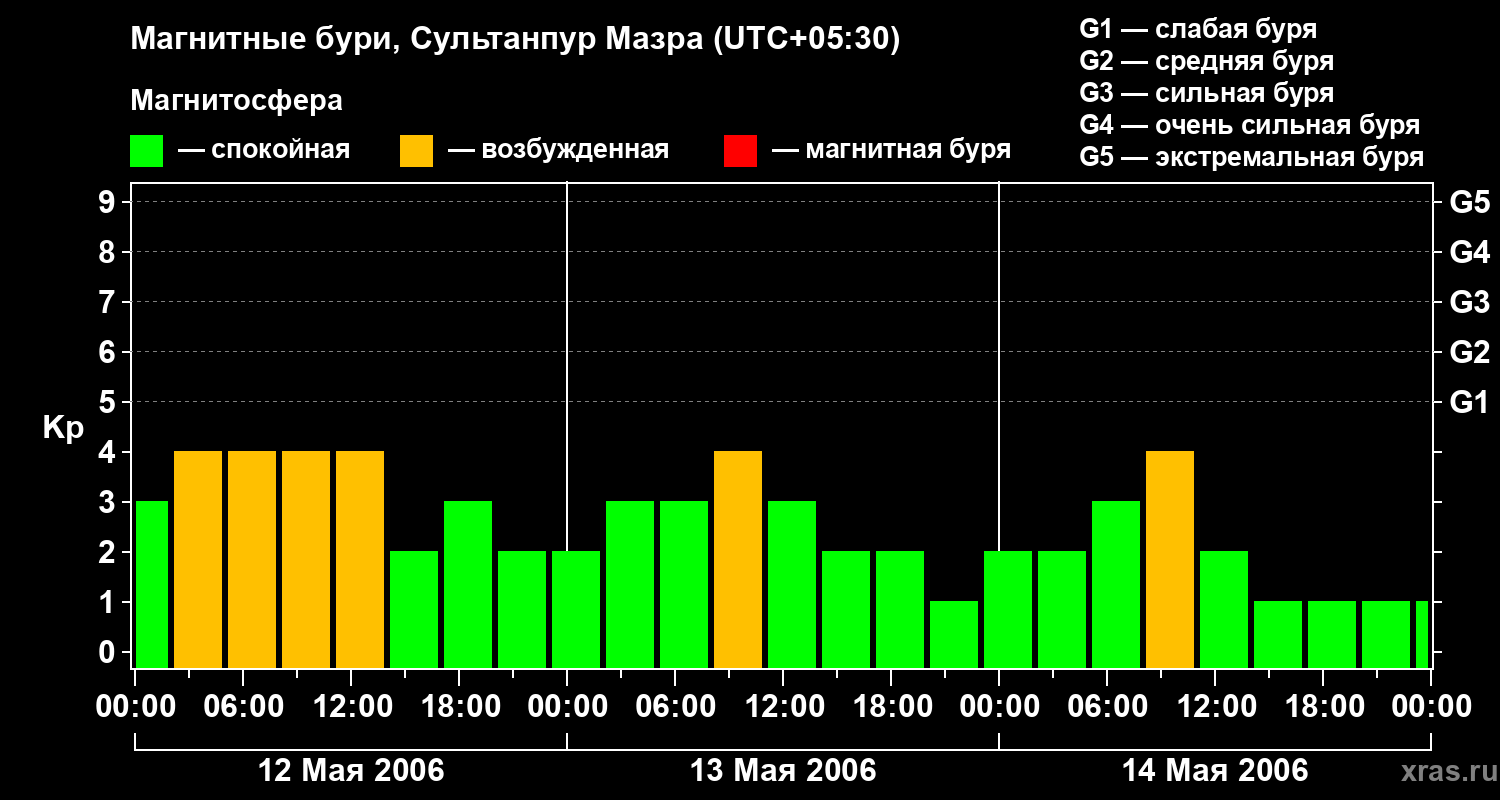Screen dimensions: 1500x800
Task: Click the '12:00' time label under 12 May
Action: coord(351,707)
